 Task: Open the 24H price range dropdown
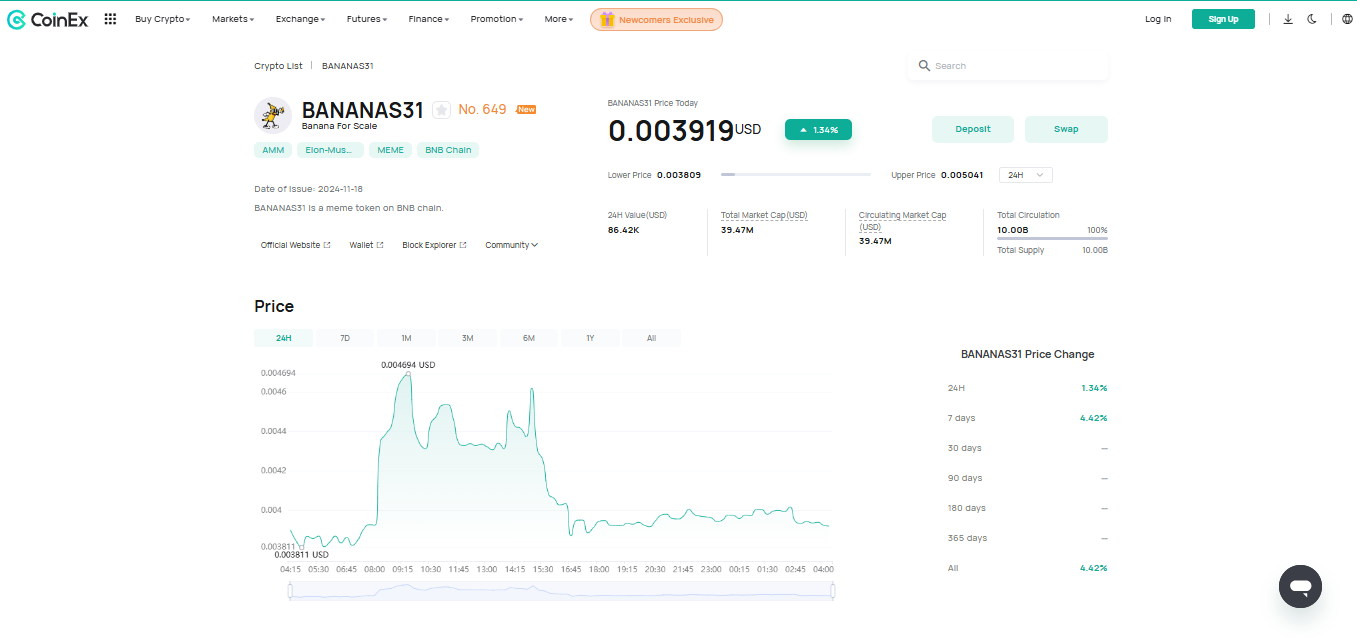[1025, 175]
